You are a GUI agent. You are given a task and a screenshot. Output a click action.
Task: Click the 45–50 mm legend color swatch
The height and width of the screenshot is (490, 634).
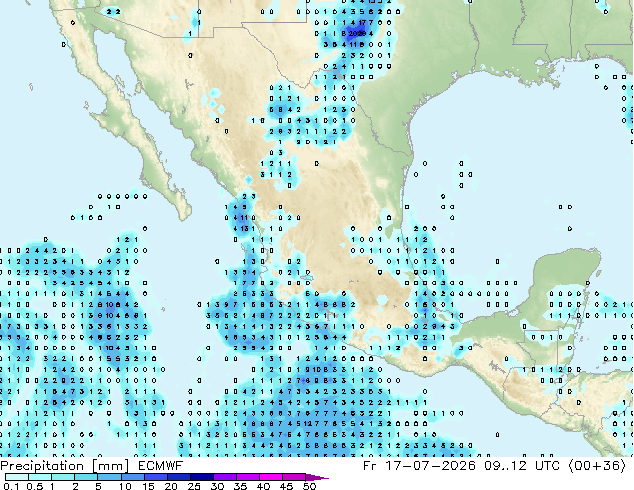click(294, 477)
